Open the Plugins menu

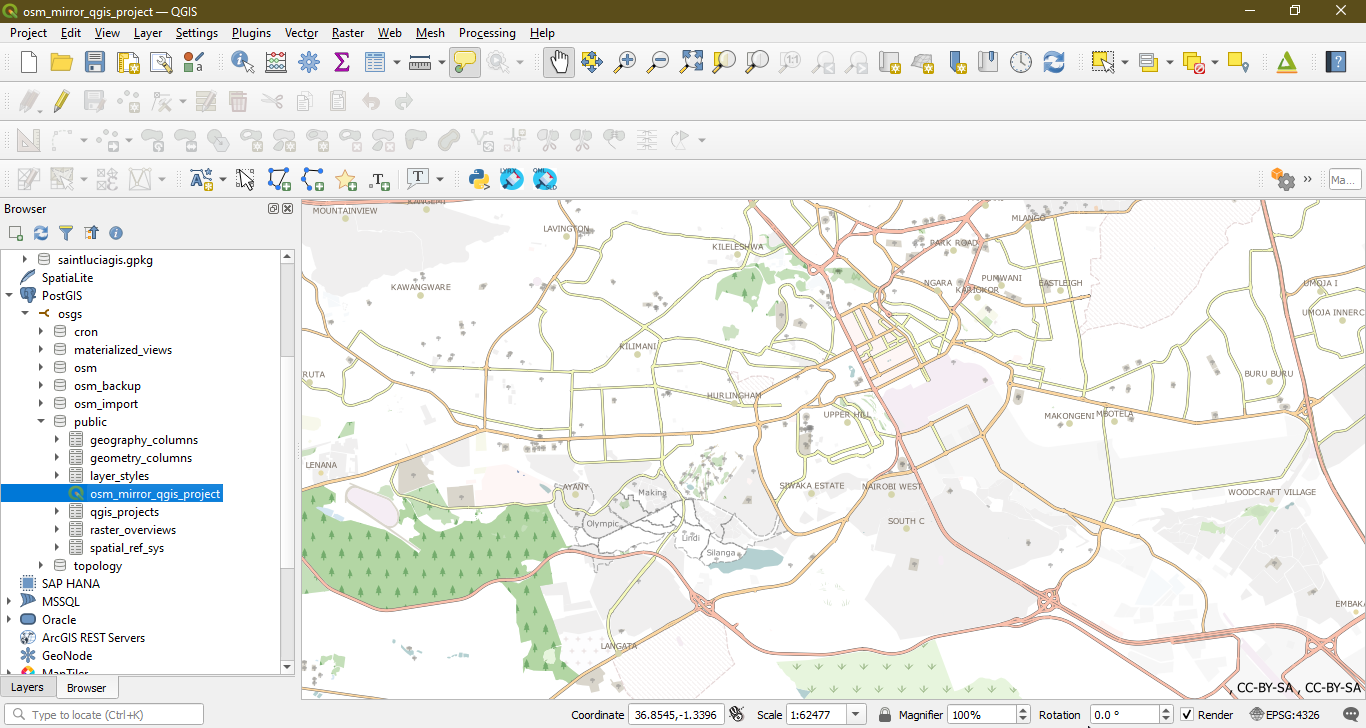[x=251, y=33]
